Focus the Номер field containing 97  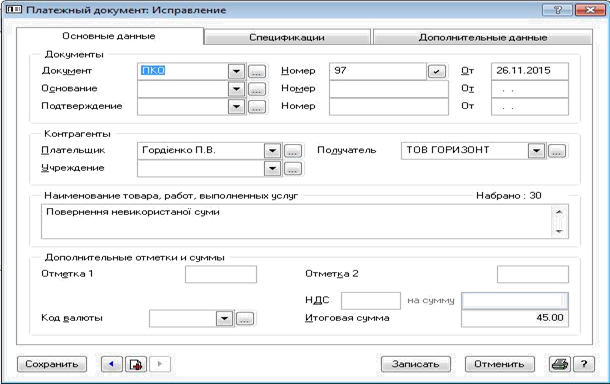(378, 71)
